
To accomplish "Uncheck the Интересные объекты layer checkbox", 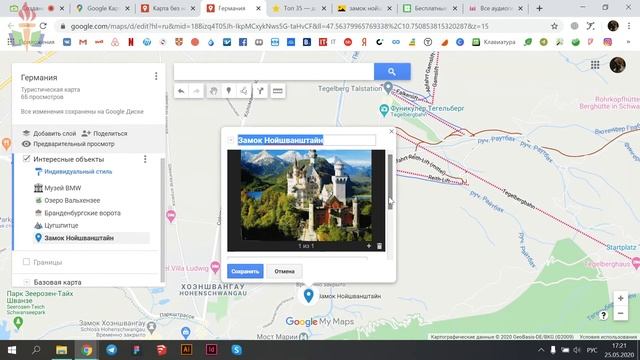I will tap(27, 158).
